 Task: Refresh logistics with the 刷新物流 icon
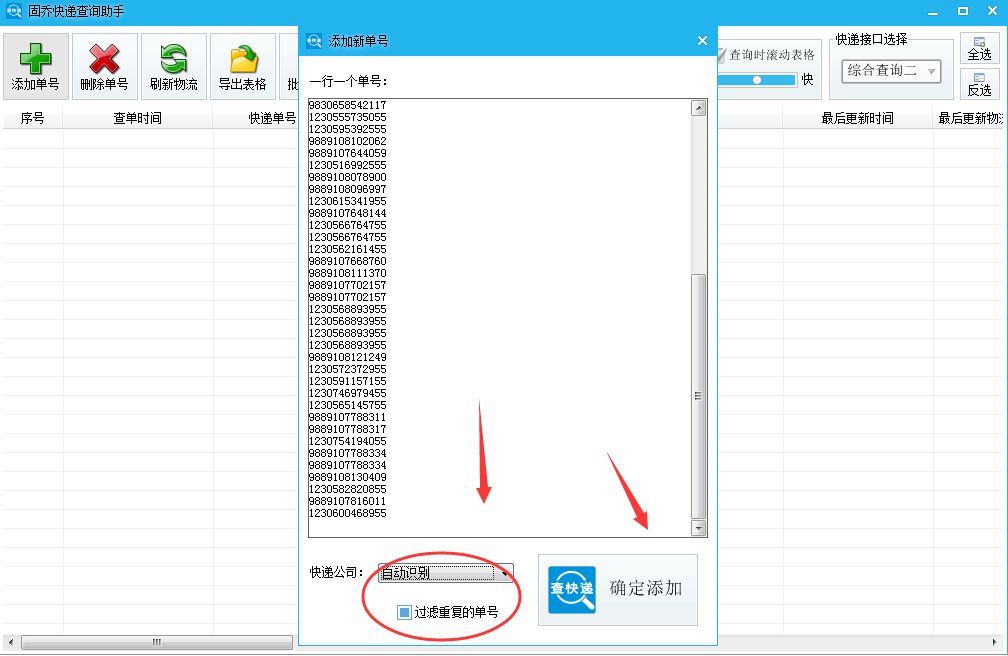[172, 58]
